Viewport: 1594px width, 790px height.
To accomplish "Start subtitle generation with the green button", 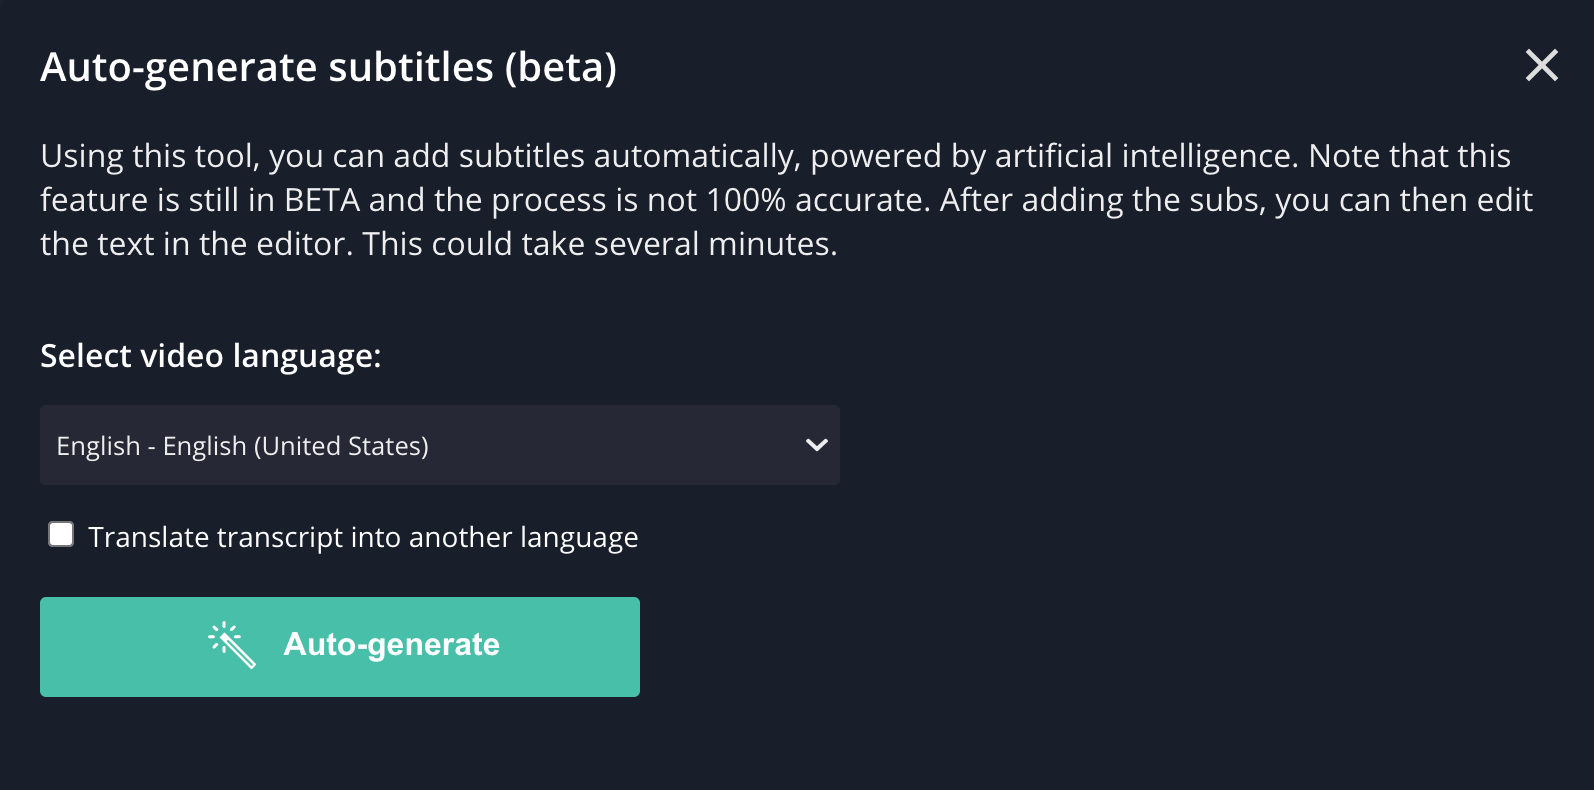I will point(340,646).
